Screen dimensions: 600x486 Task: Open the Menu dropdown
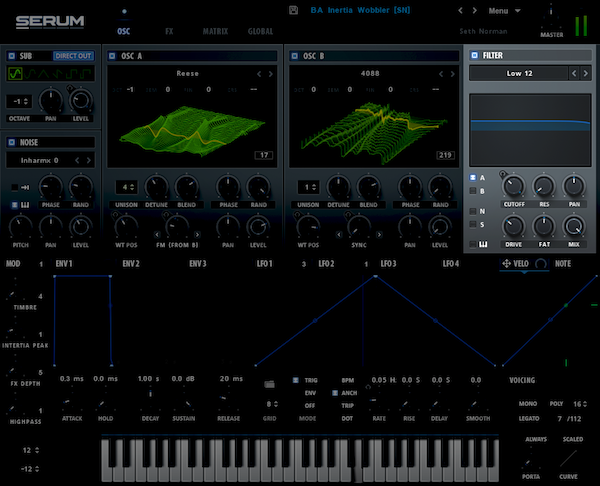point(504,11)
